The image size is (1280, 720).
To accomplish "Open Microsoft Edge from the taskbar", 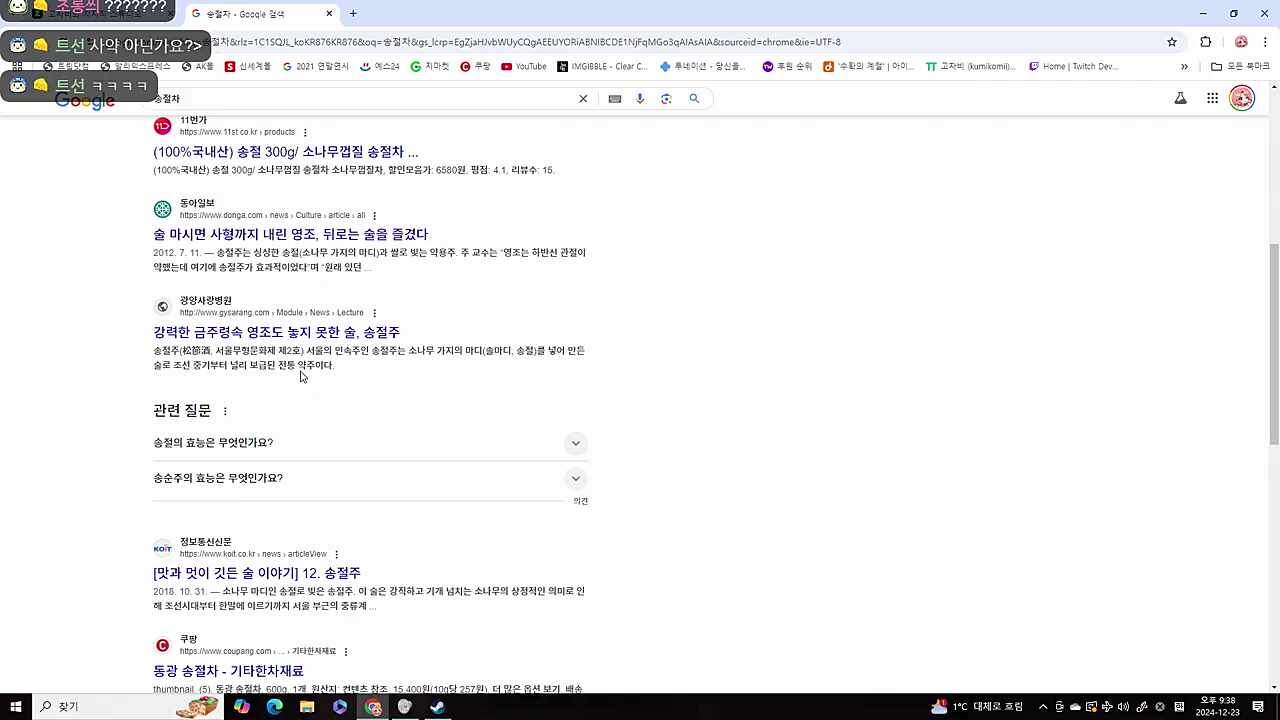I will tap(274, 707).
